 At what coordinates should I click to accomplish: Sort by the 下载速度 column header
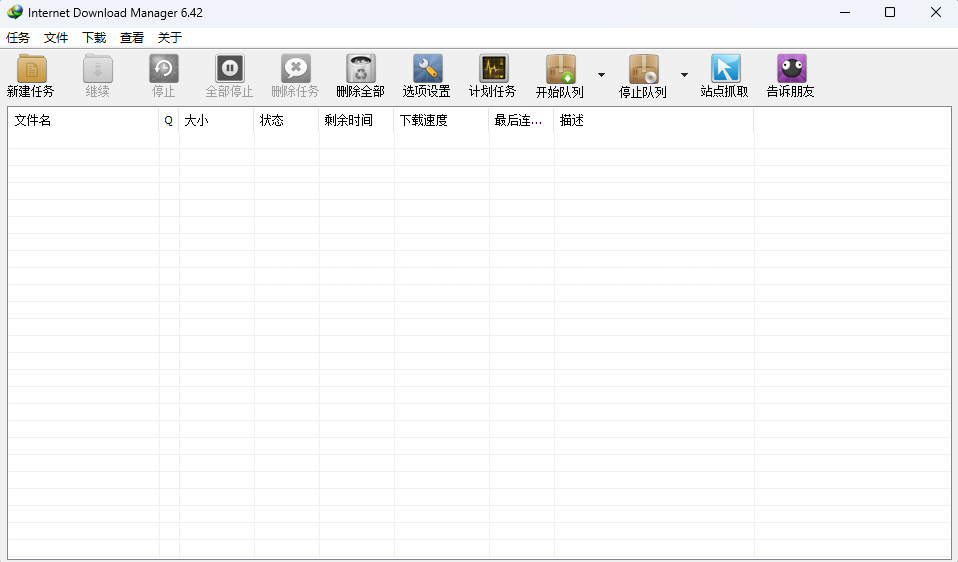tap(442, 120)
